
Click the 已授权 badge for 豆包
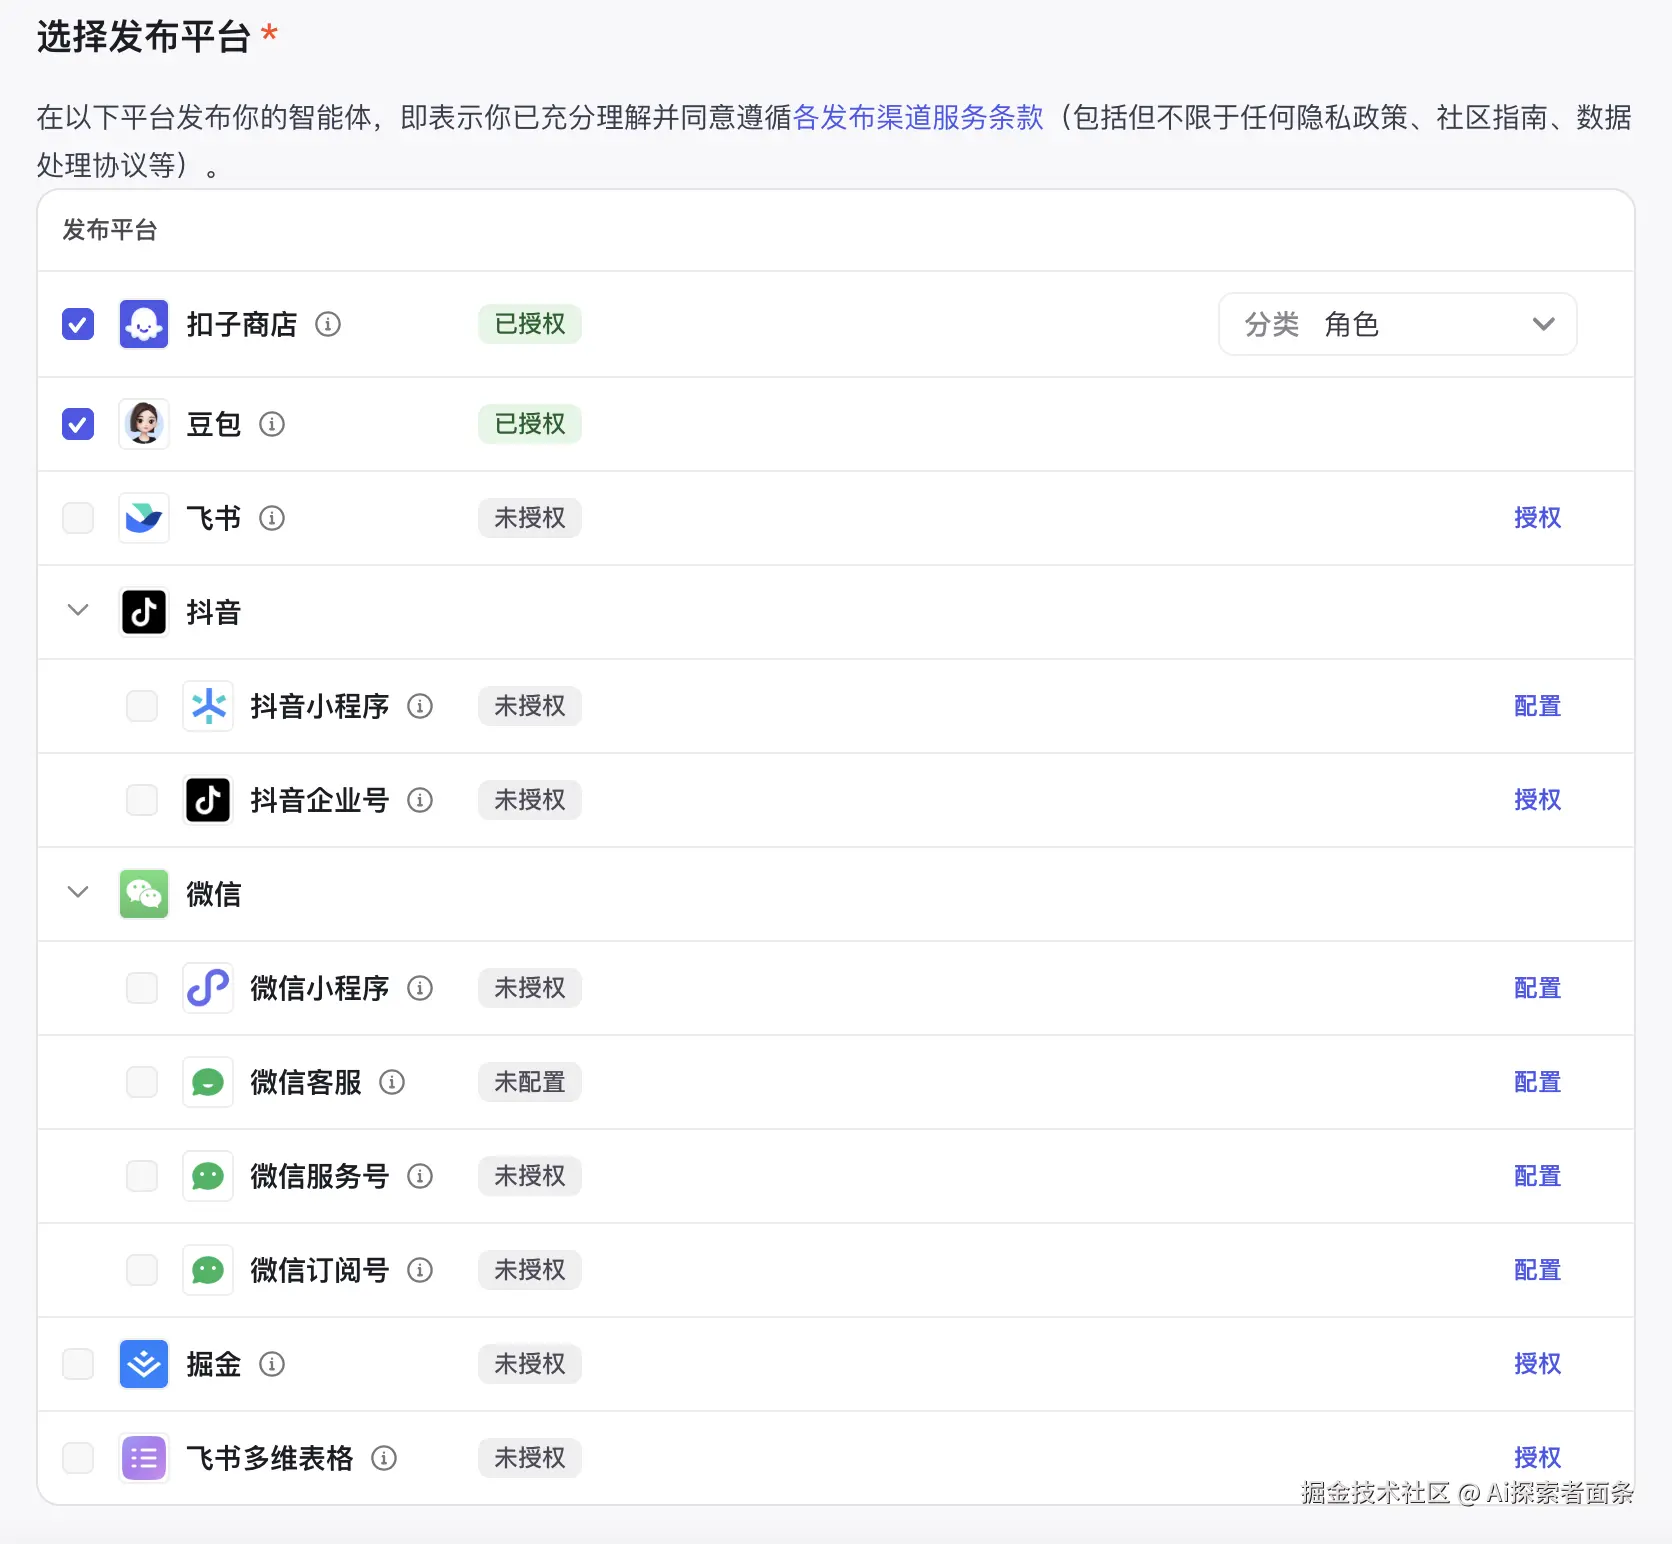(530, 424)
